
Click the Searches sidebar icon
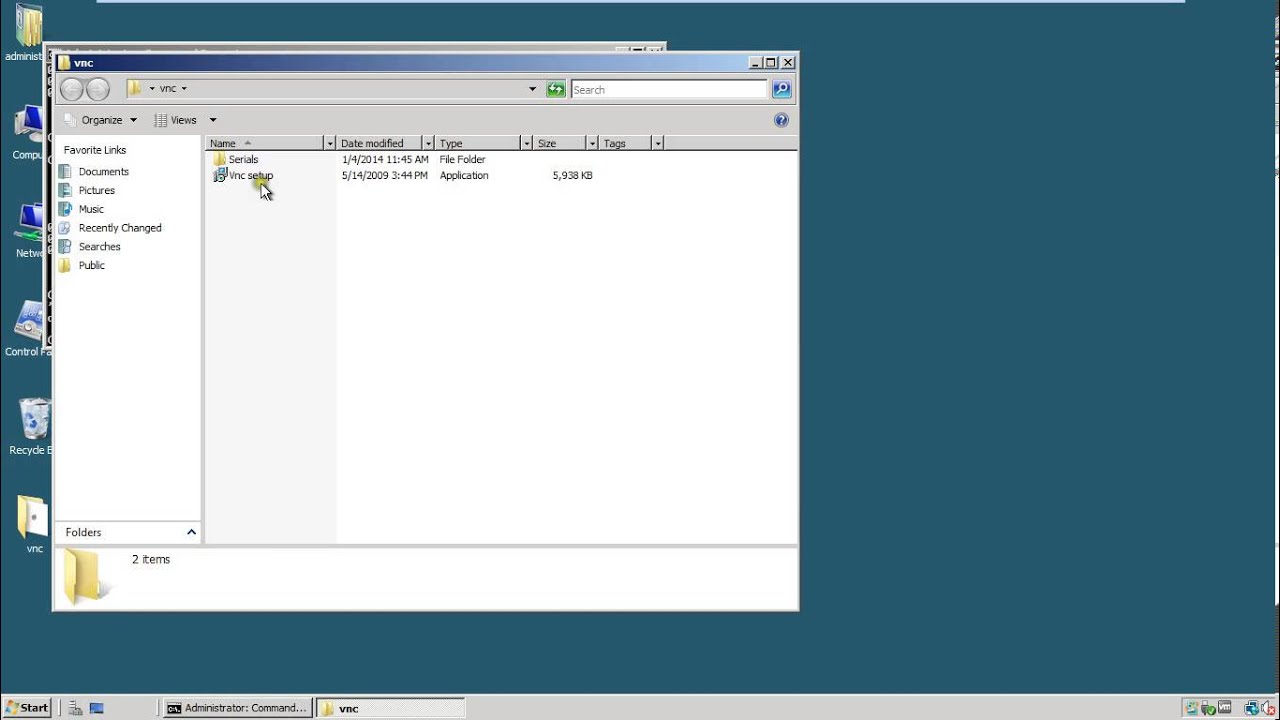click(65, 247)
